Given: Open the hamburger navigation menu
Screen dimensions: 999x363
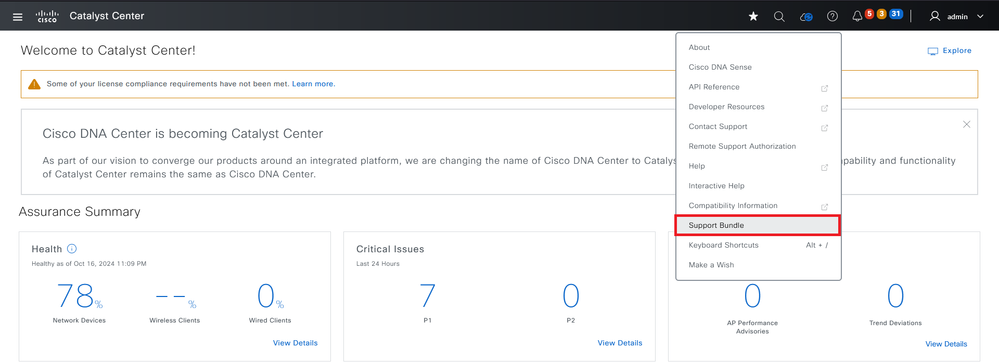Looking at the screenshot, I should pos(18,17).
